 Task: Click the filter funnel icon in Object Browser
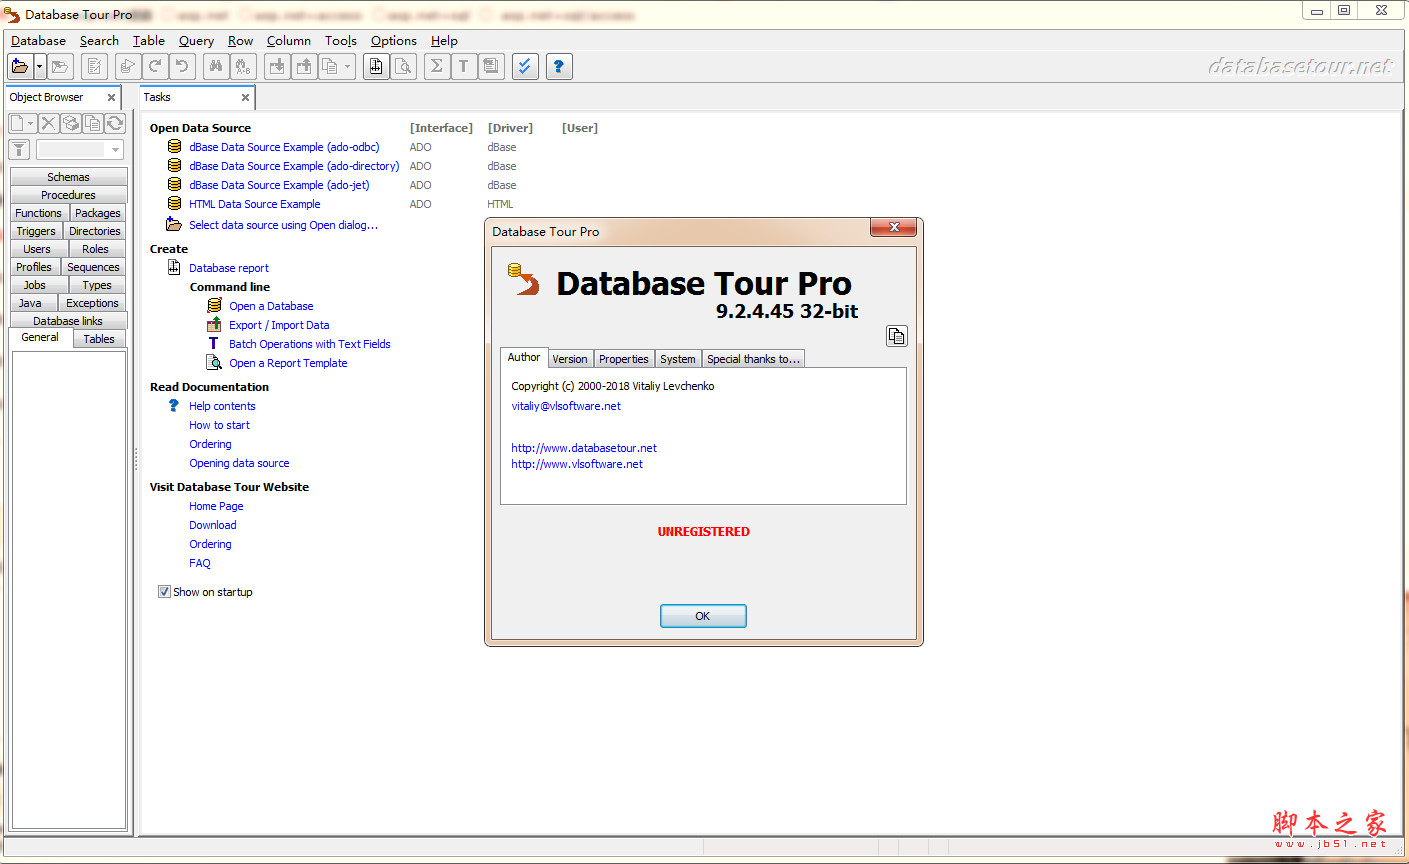tap(19, 149)
